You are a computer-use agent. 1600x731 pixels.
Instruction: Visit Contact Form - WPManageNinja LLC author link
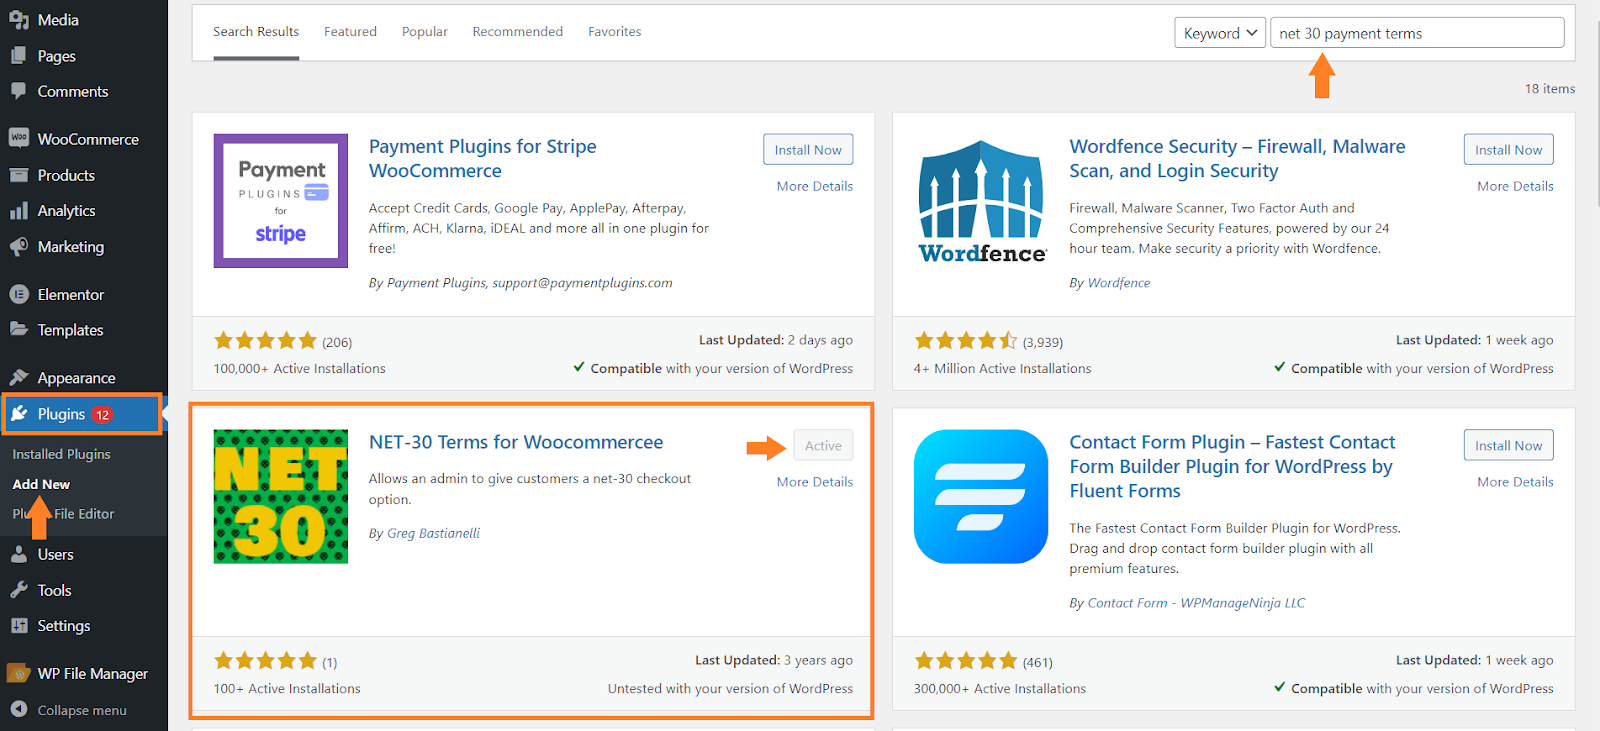click(x=1196, y=603)
